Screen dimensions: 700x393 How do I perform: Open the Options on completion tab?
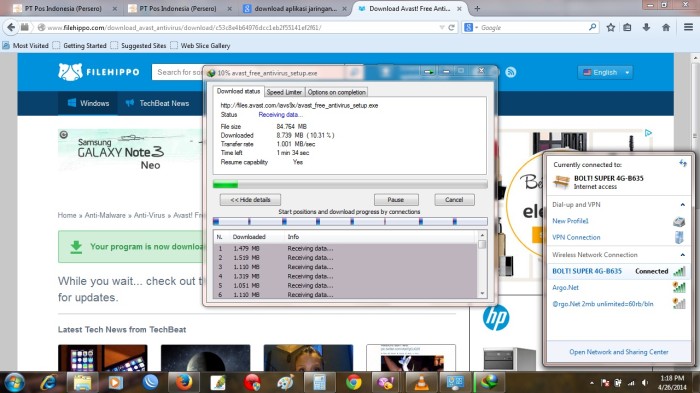click(x=337, y=92)
